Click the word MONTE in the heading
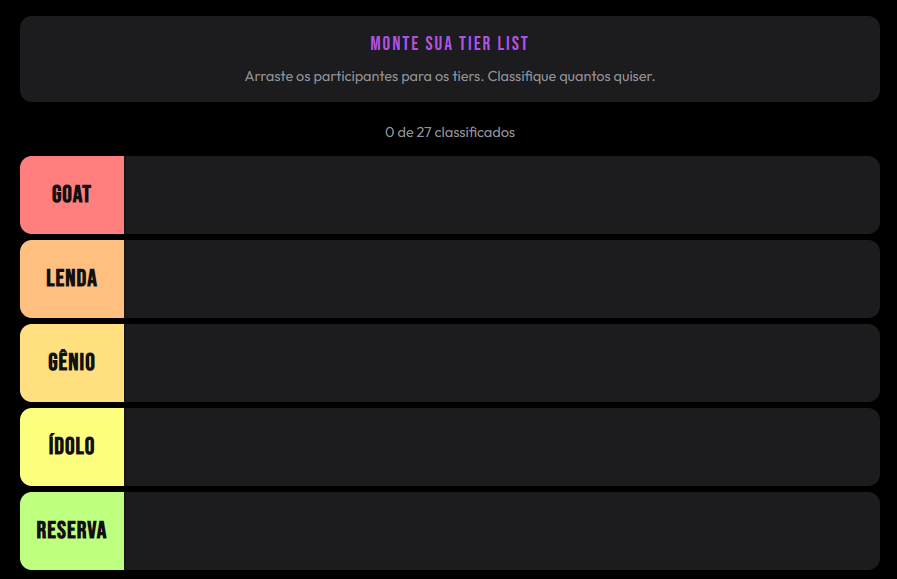This screenshot has width=897, height=579. (x=392, y=44)
